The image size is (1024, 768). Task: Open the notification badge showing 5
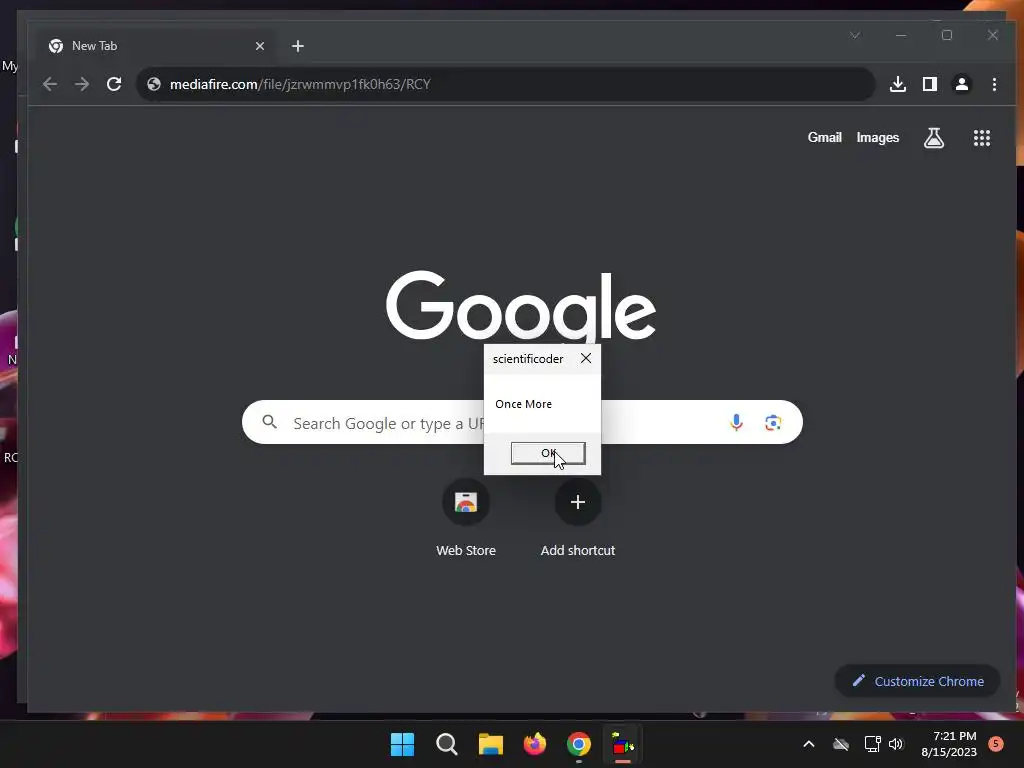pyautogui.click(x=996, y=743)
